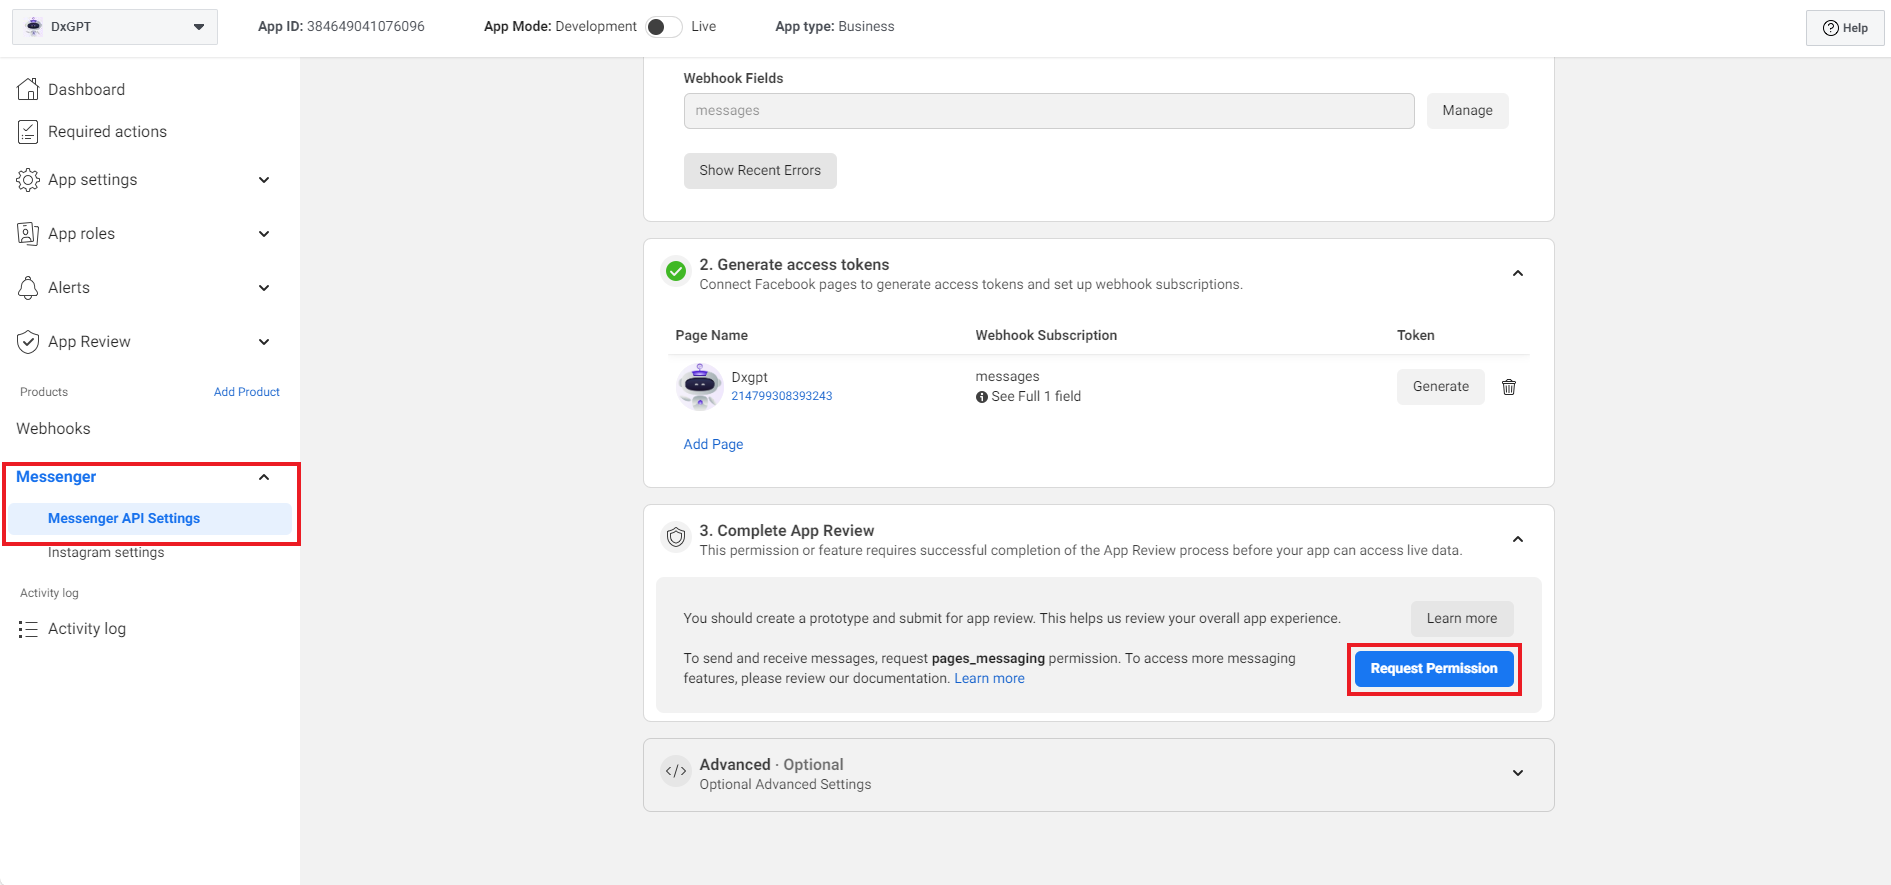
Task: Delete the Dxgpt page with trash icon
Action: click(x=1509, y=387)
